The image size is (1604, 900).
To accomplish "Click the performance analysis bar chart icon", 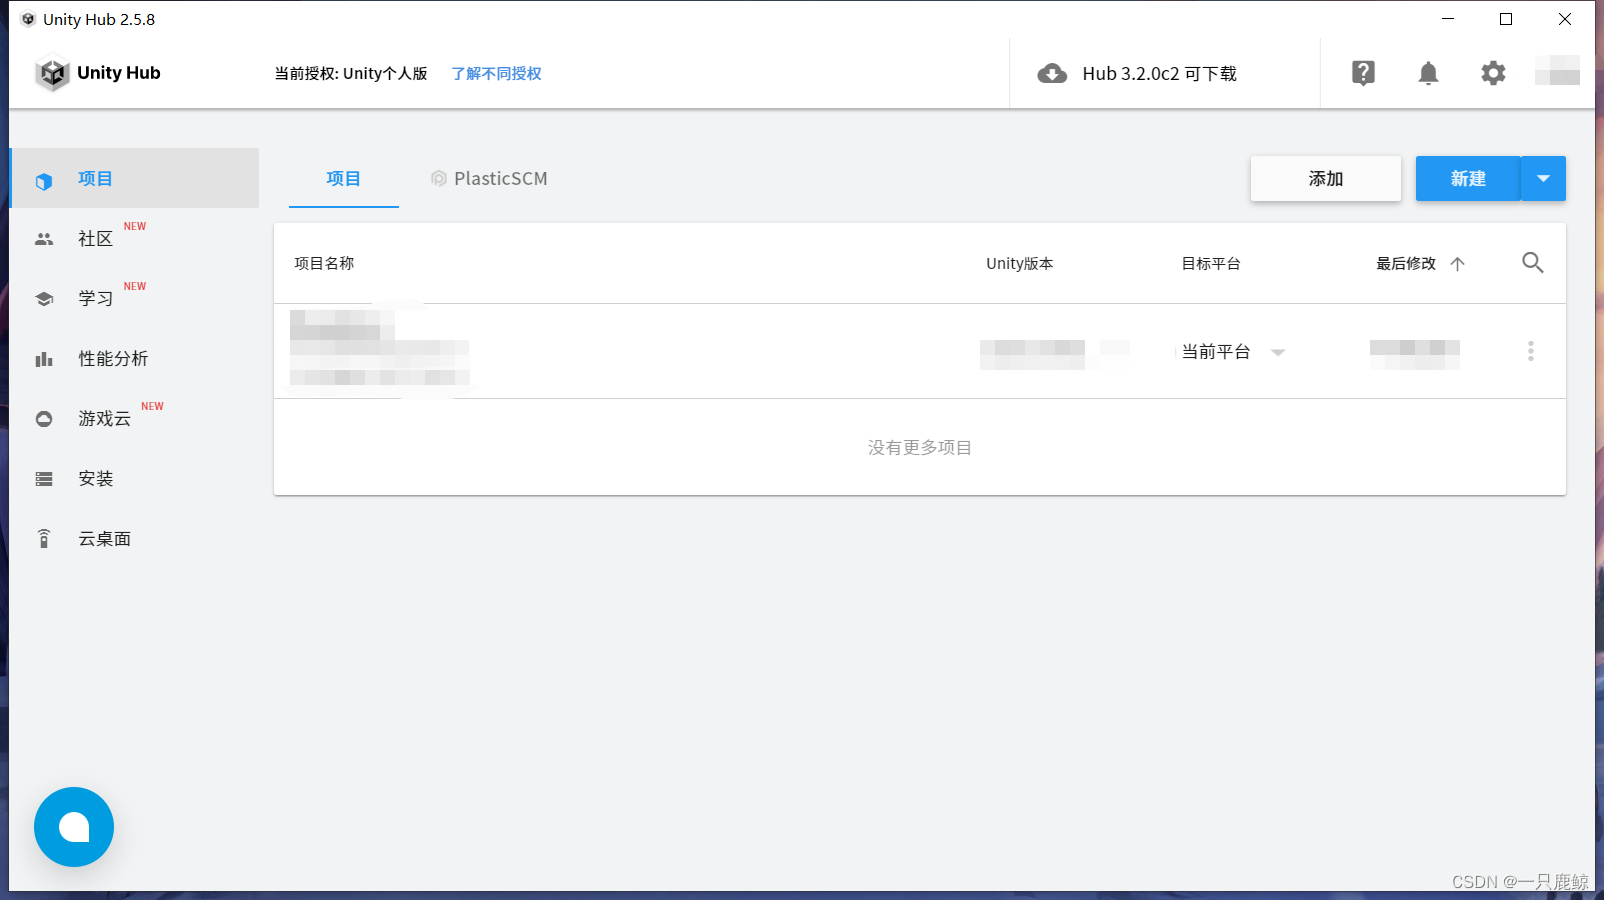I will point(44,359).
